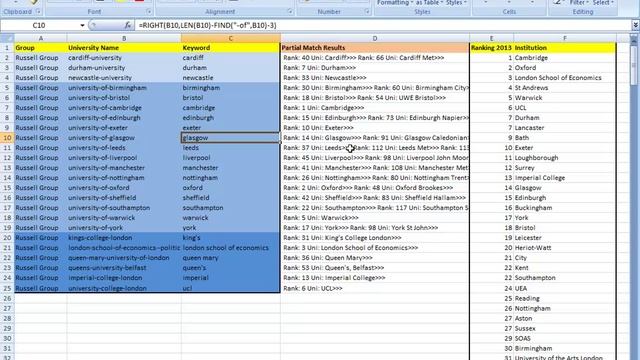Select the university-of-cambridge cell

click(124, 108)
